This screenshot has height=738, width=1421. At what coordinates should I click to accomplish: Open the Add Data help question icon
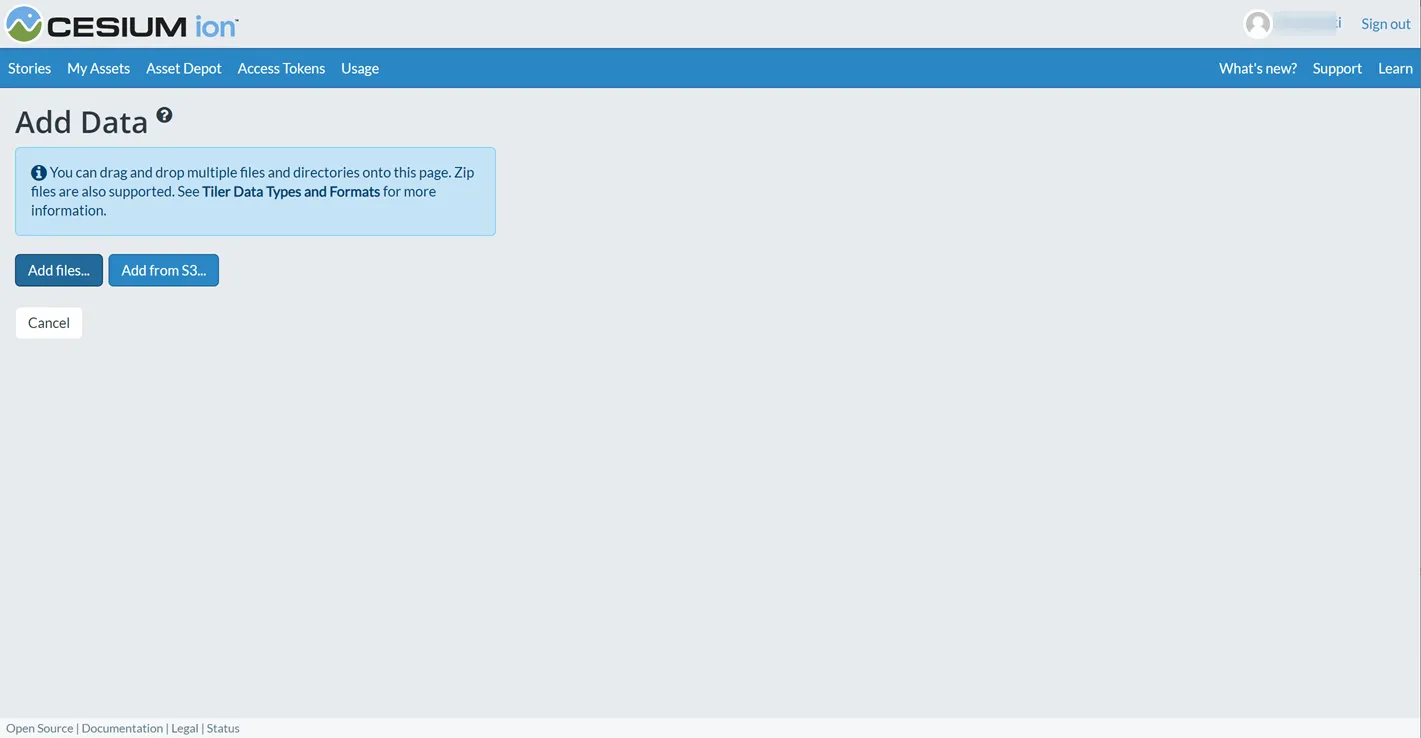pos(164,115)
